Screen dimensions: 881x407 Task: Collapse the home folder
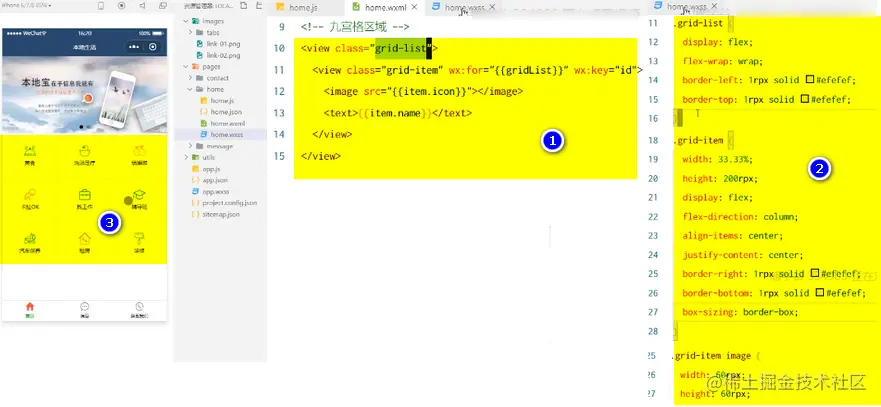191,89
